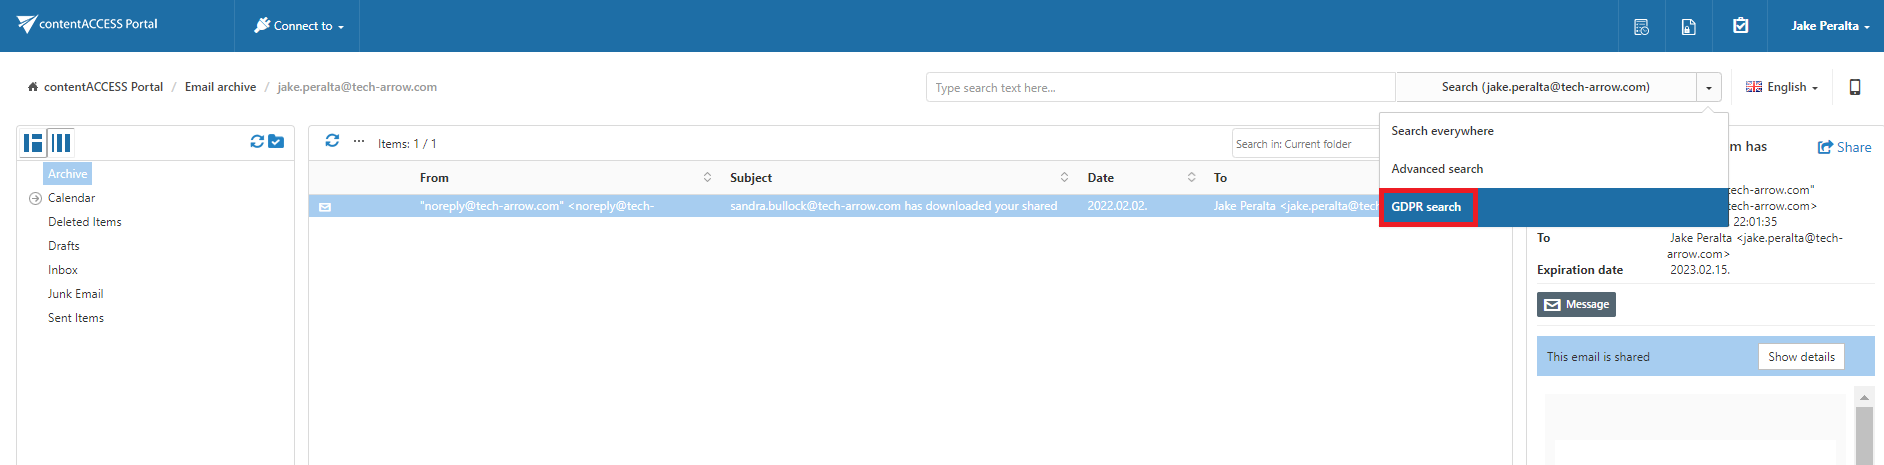Open the Connect to menu
The image size is (1884, 465).
[x=298, y=26]
